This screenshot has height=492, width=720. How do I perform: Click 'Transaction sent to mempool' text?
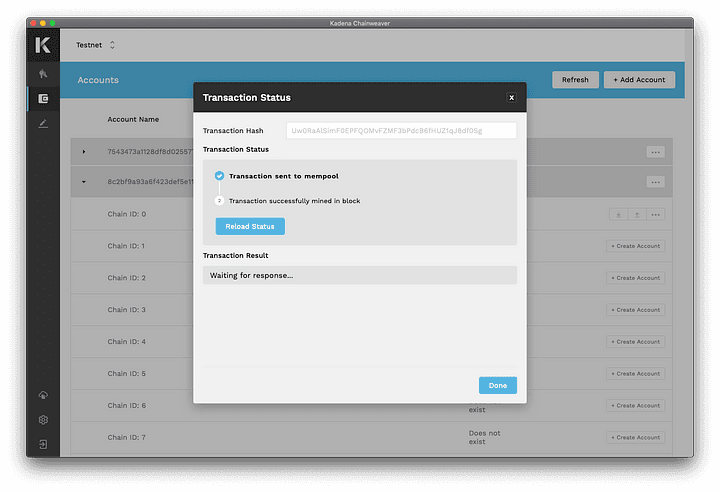coord(284,176)
